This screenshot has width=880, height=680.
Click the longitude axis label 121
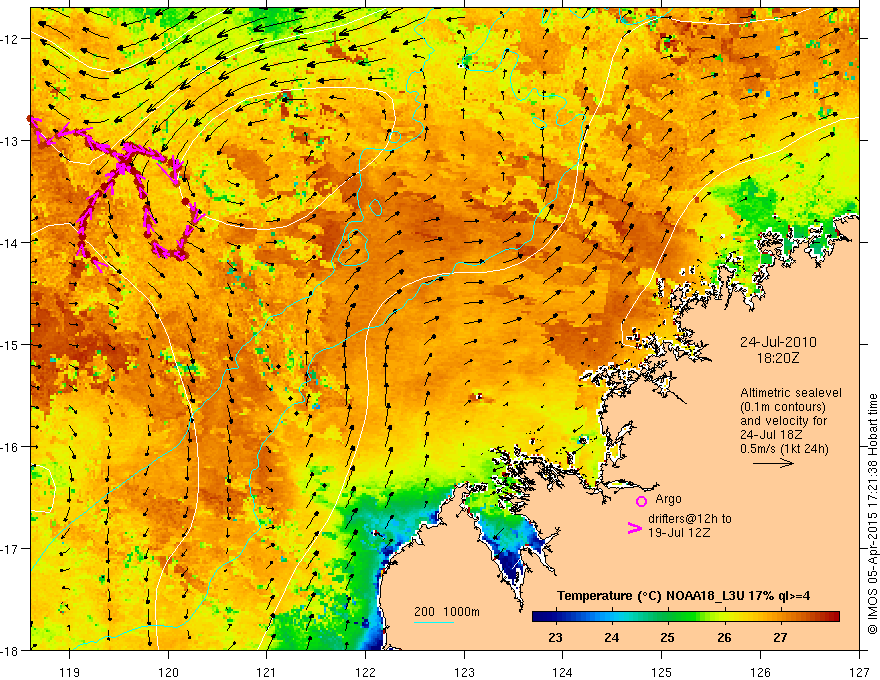click(x=267, y=672)
